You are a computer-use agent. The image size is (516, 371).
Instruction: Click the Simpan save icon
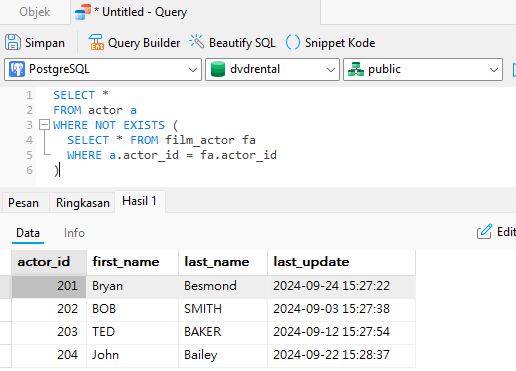click(x=13, y=43)
